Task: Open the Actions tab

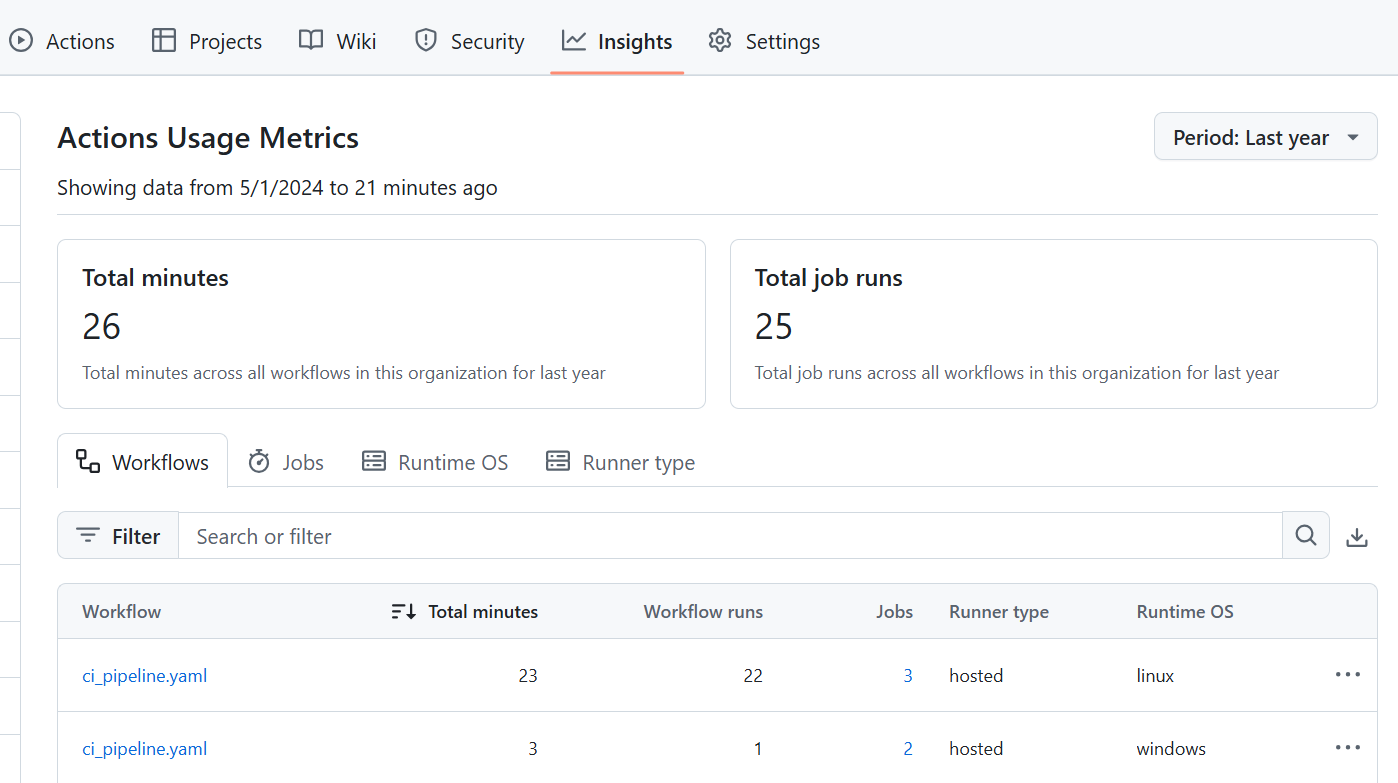Action: click(61, 41)
